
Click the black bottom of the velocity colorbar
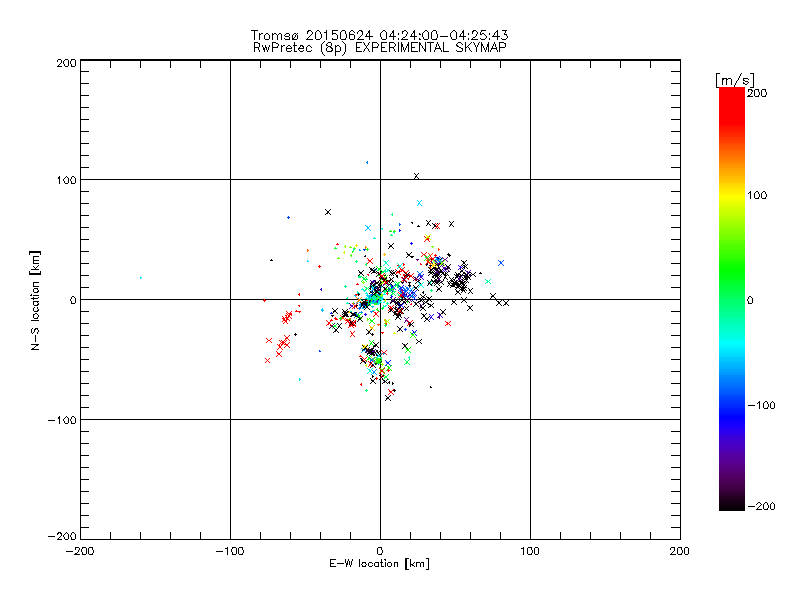(732, 503)
